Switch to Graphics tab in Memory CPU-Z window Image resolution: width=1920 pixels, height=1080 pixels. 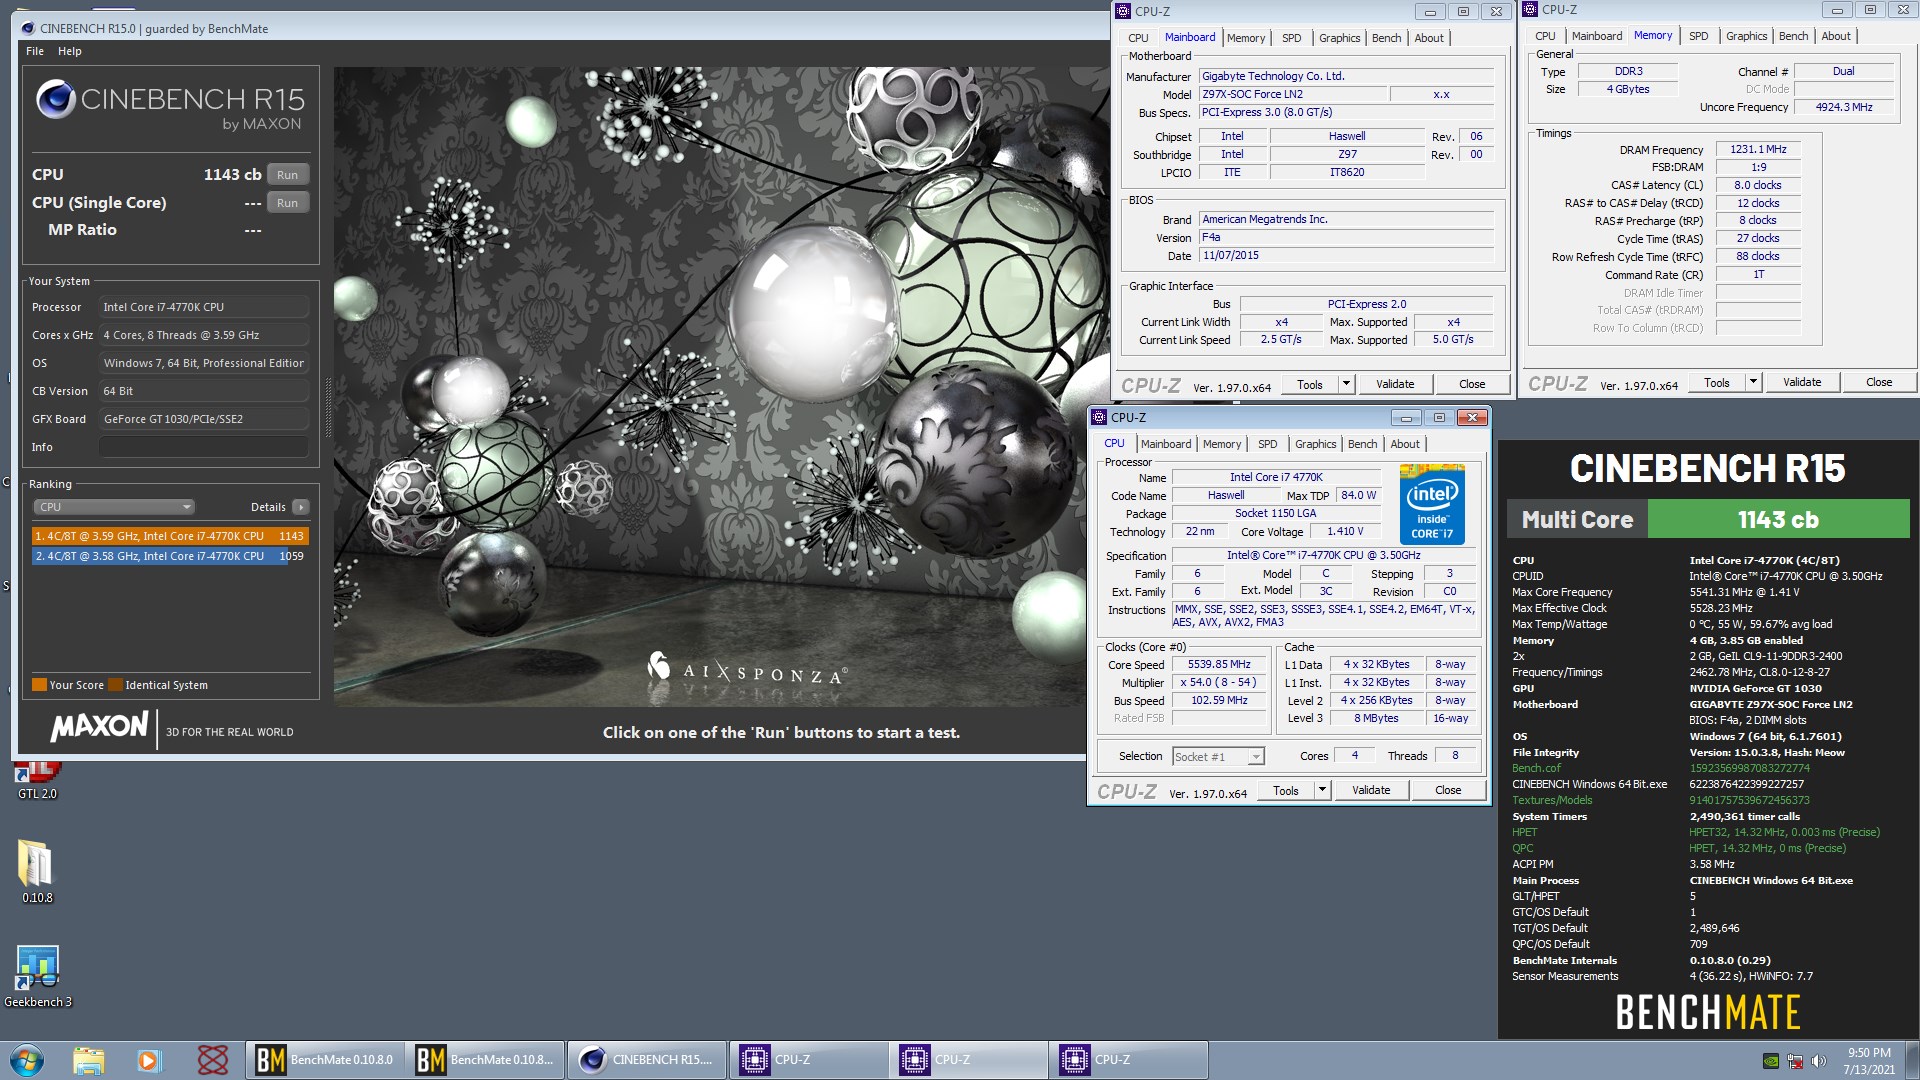(x=1746, y=36)
